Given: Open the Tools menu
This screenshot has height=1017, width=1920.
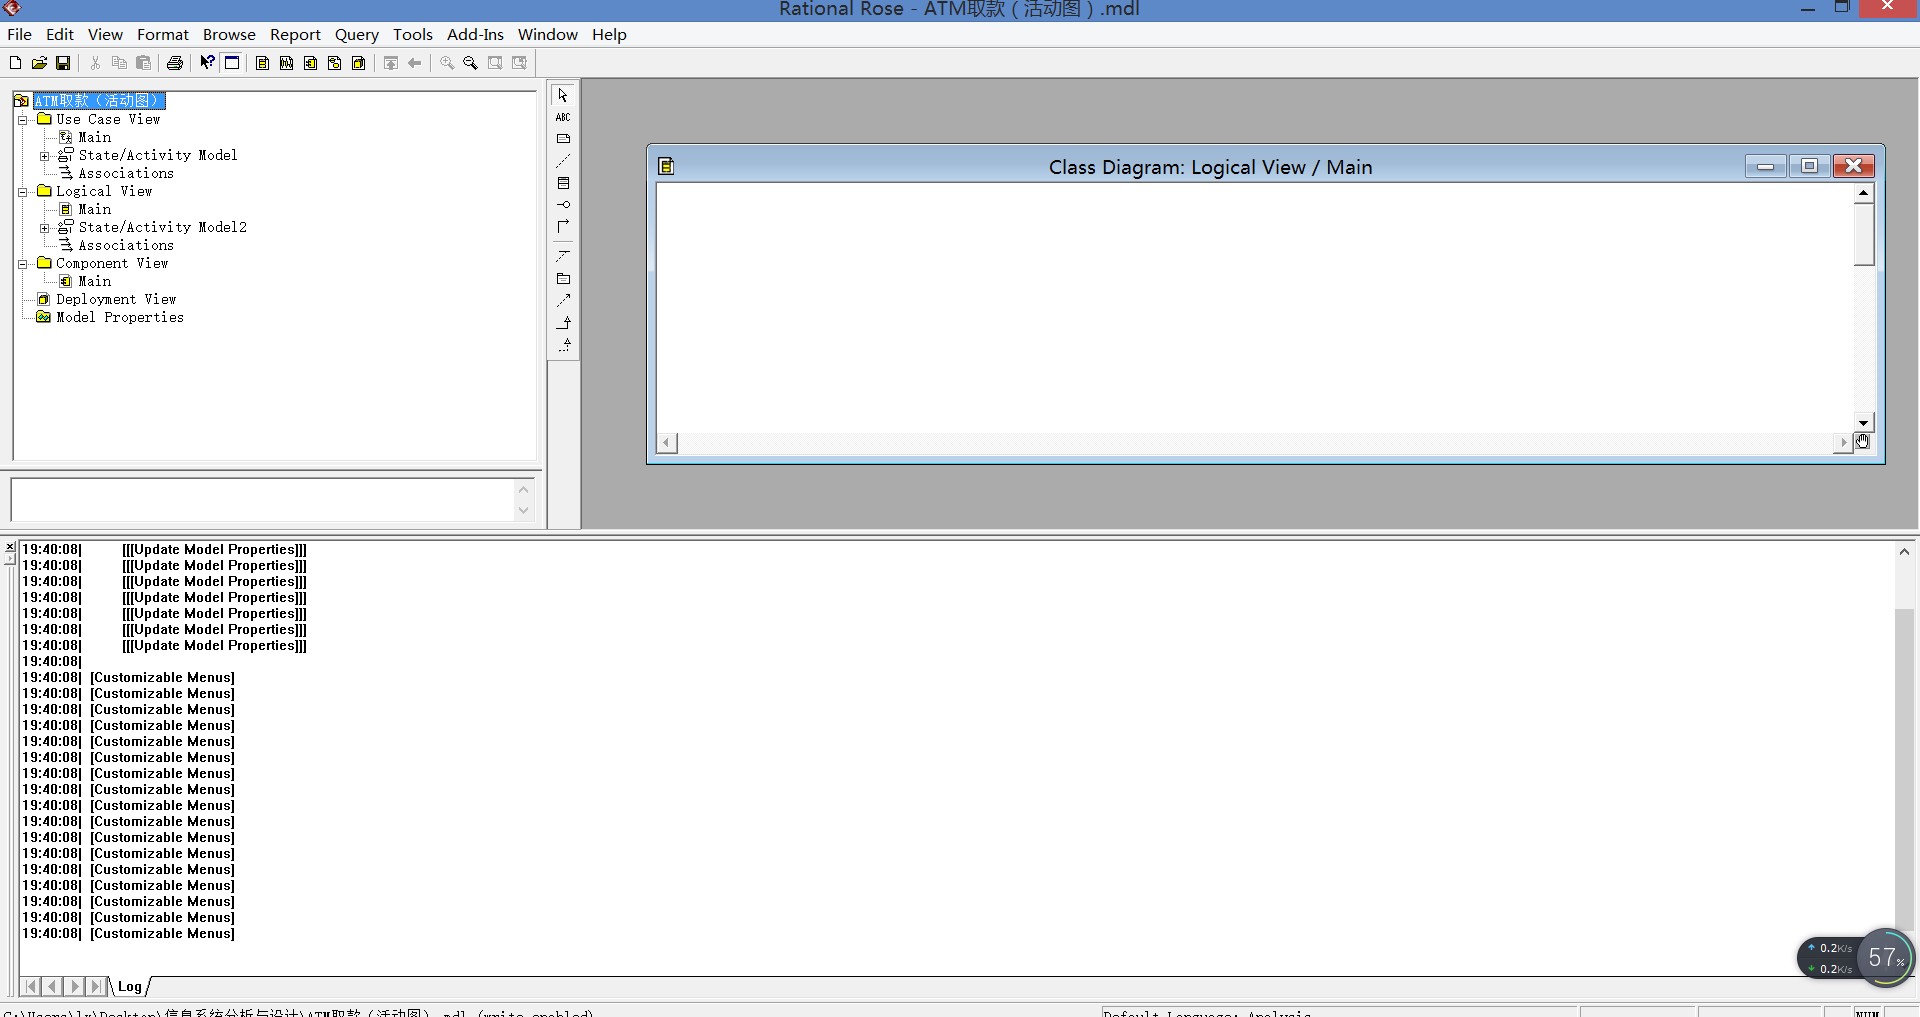Looking at the screenshot, I should [413, 34].
